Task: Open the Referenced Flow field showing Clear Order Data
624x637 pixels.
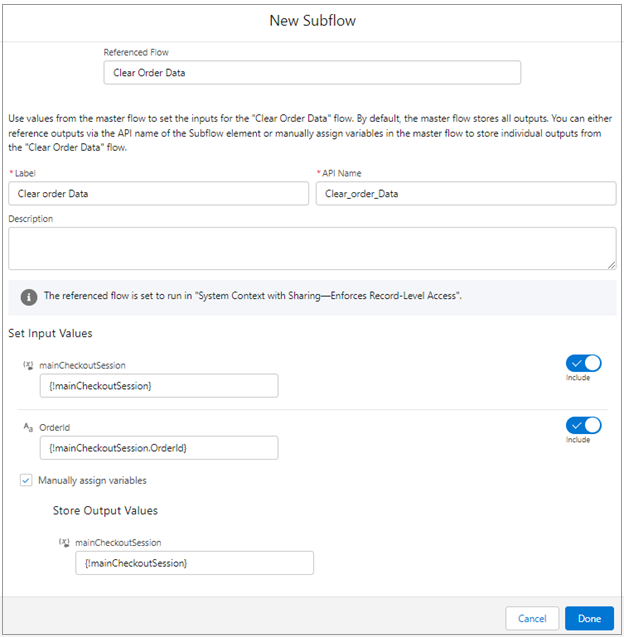Action: point(311,73)
